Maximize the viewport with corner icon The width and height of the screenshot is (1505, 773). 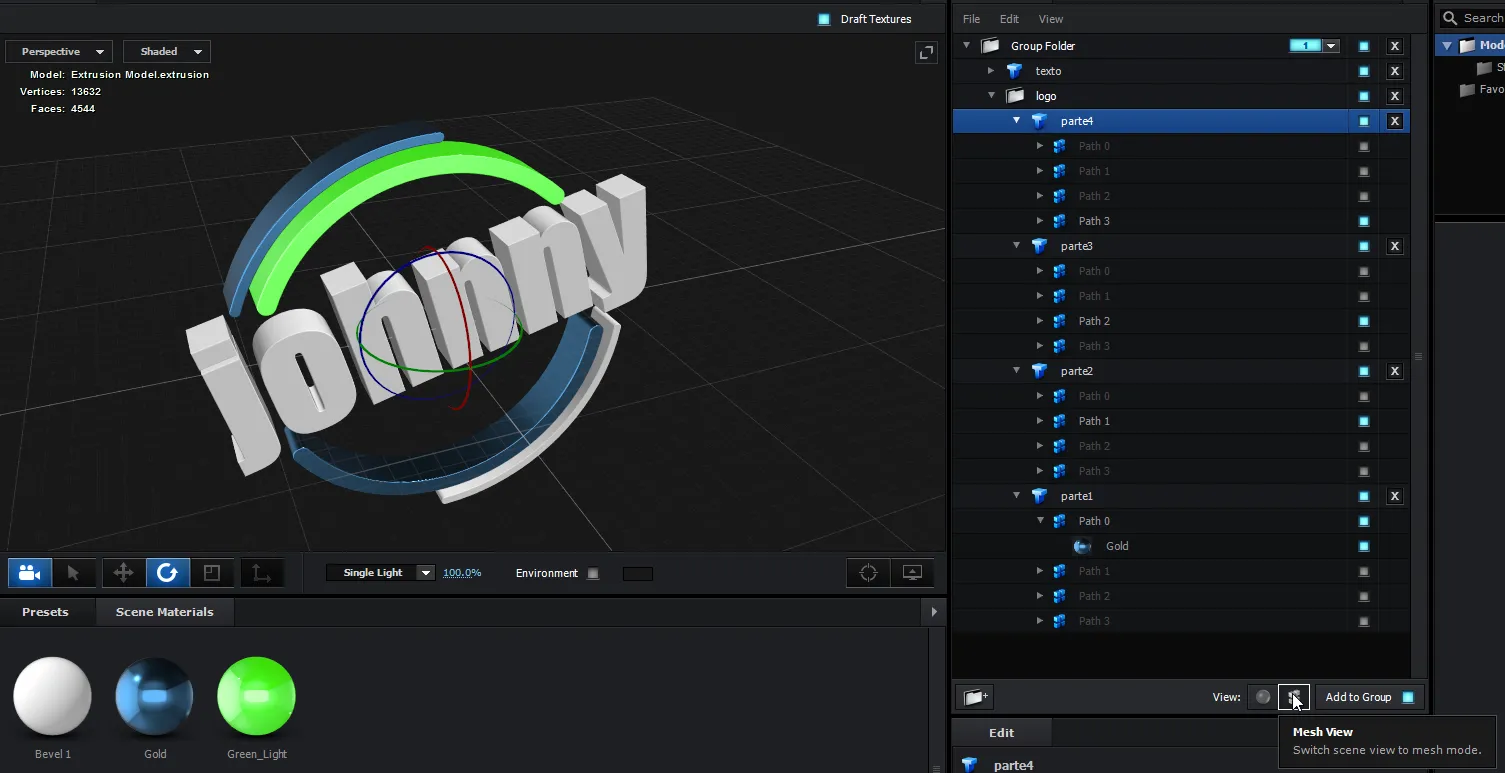point(926,53)
